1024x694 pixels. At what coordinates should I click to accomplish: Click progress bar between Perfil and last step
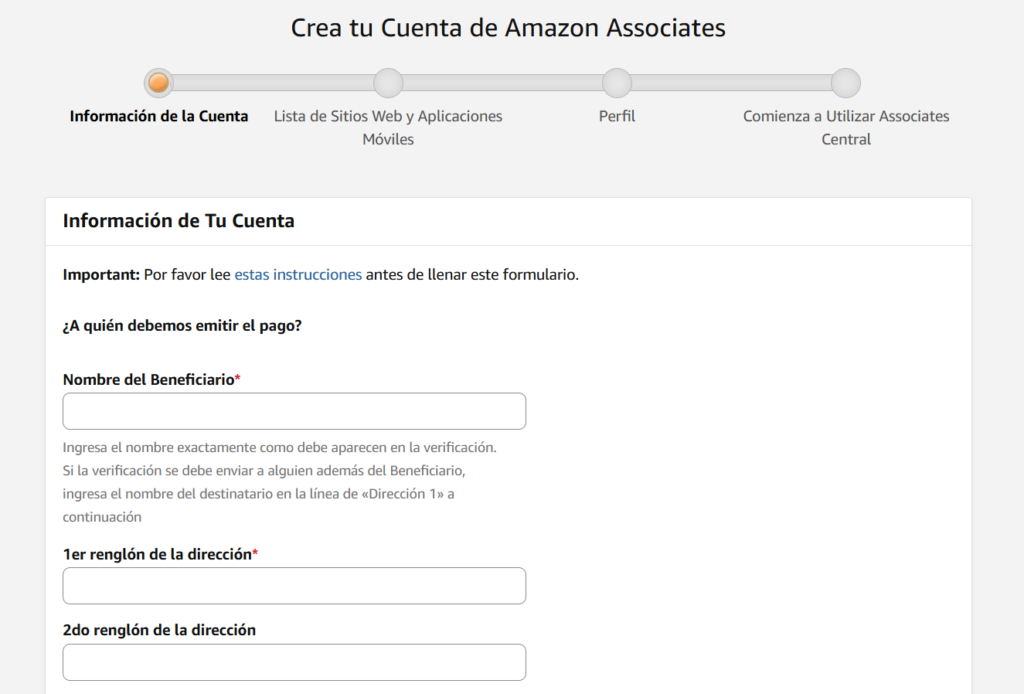(731, 83)
